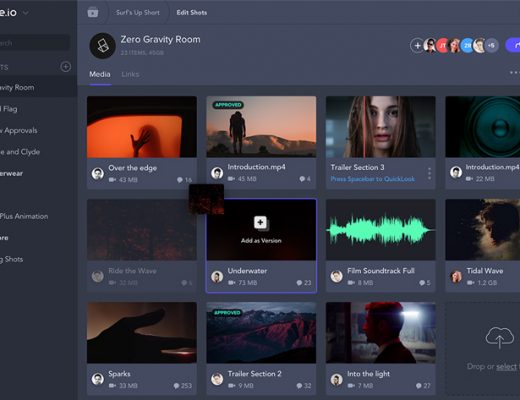Open the speaker Introduction.mp4 22 MB thumbnail
Screen dimensions: 520x400
point(483,127)
